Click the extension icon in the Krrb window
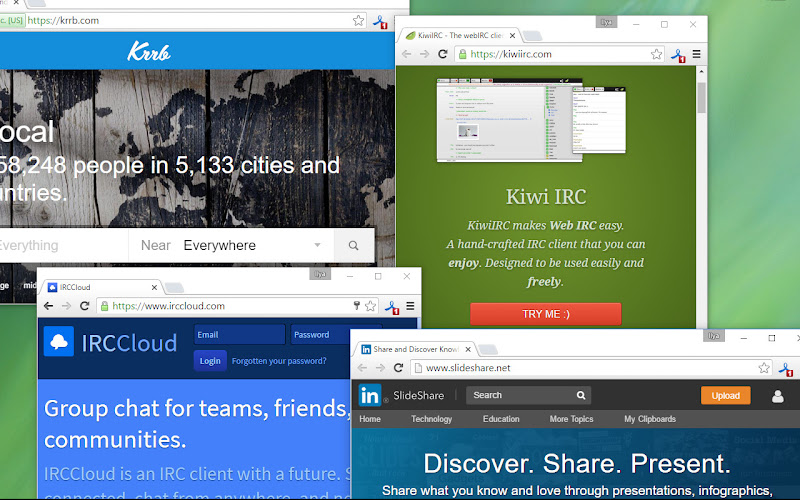Image resolution: width=800 pixels, height=500 pixels. click(x=380, y=22)
